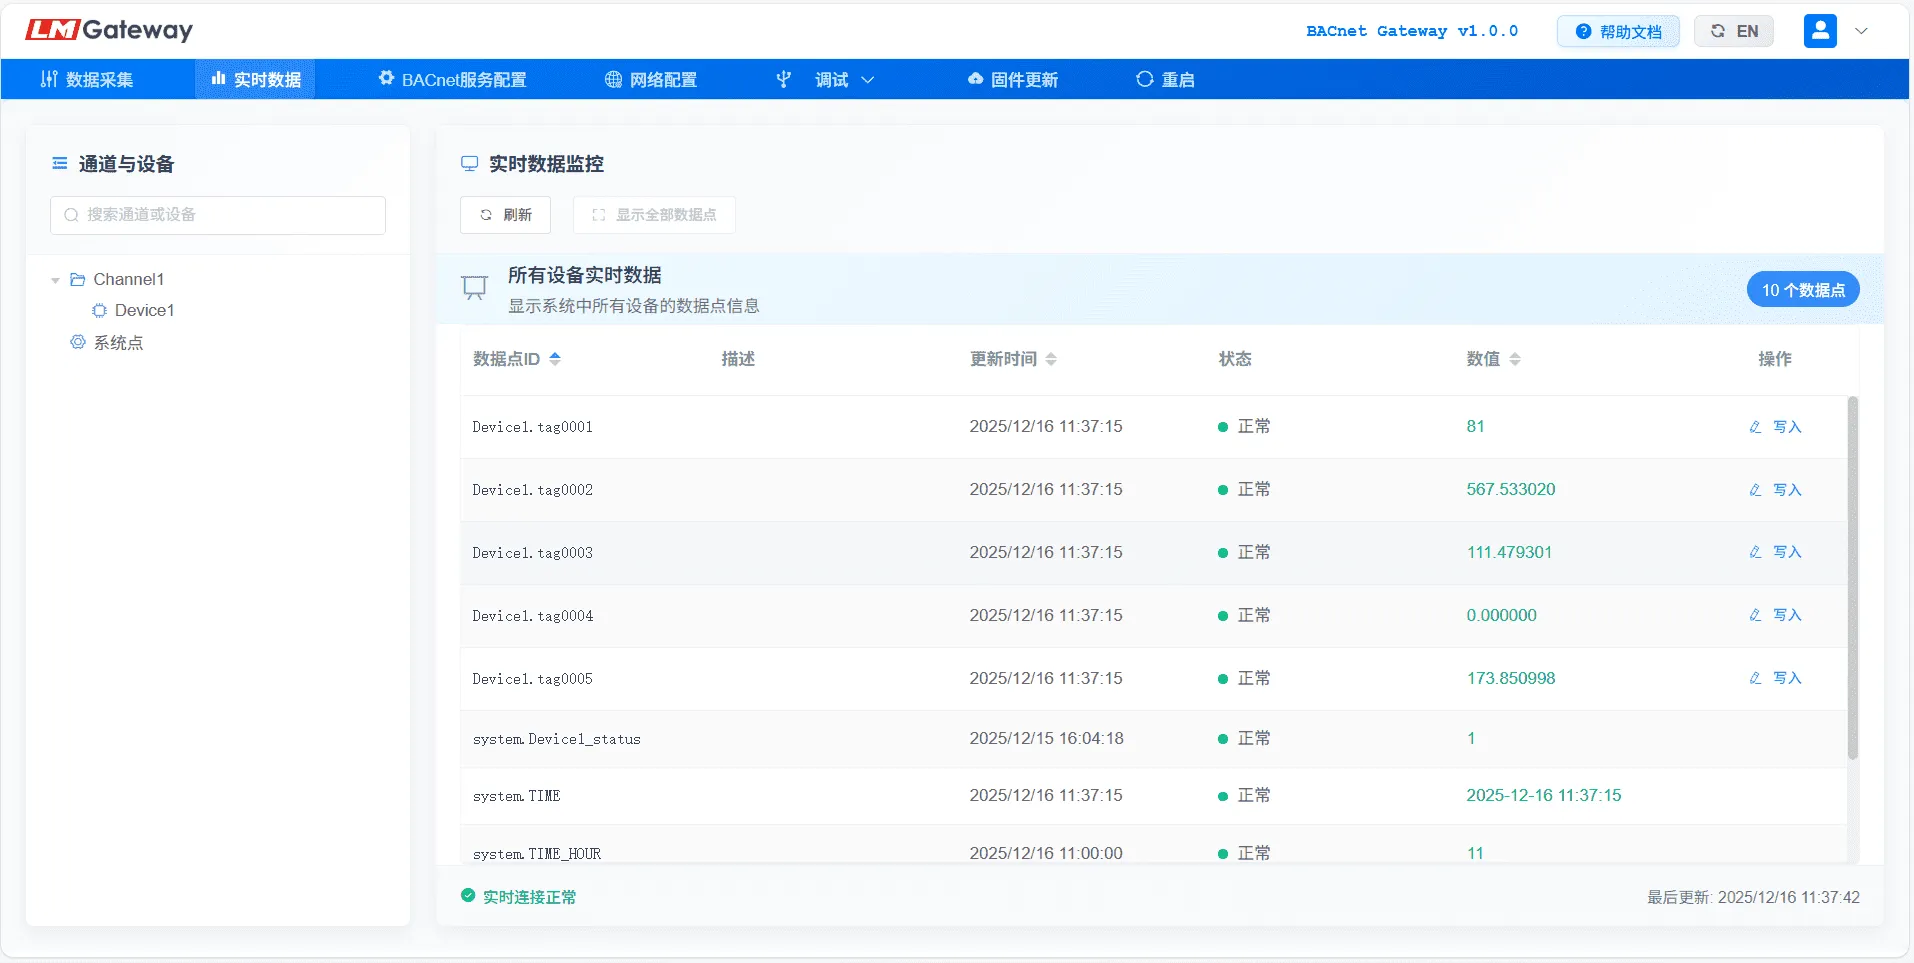
Task: Click the question mark icon on 帮助文档
Action: tap(1583, 31)
